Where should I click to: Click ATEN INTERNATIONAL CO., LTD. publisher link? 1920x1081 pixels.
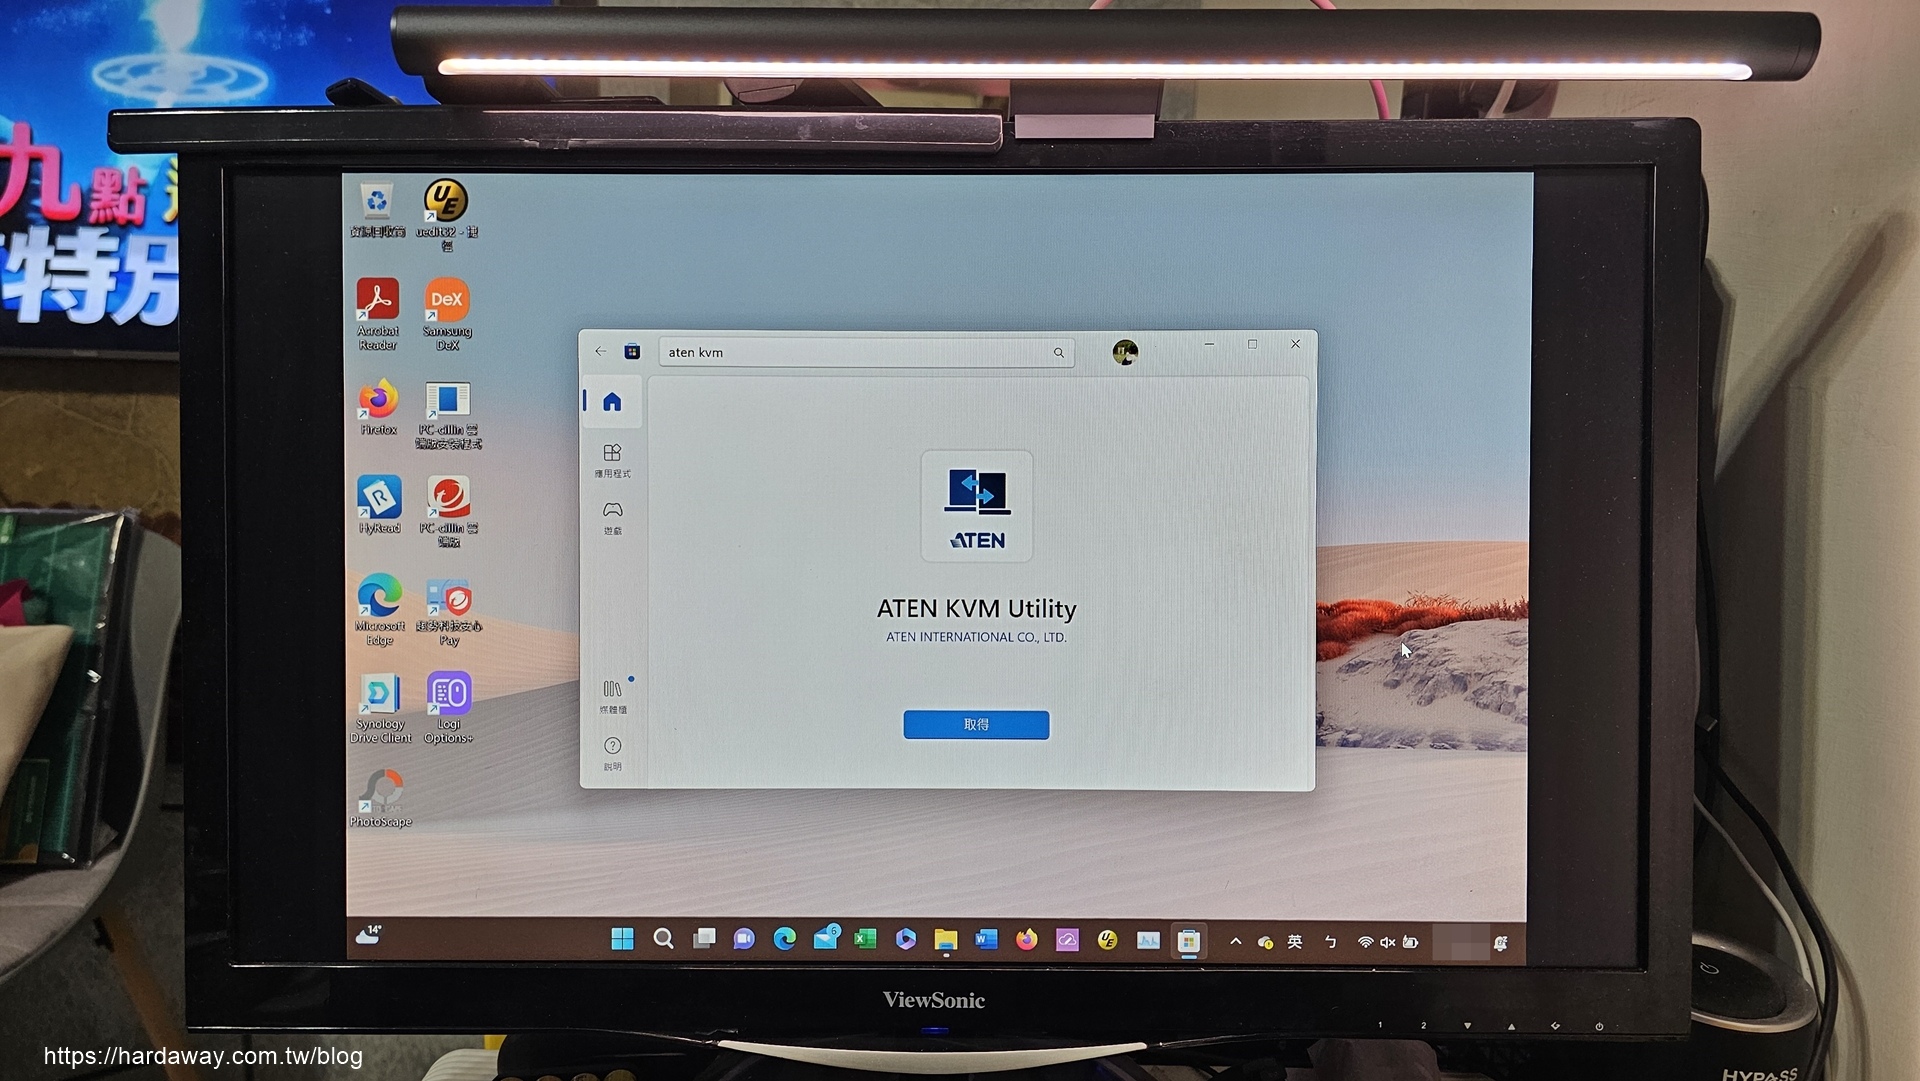pos(976,637)
